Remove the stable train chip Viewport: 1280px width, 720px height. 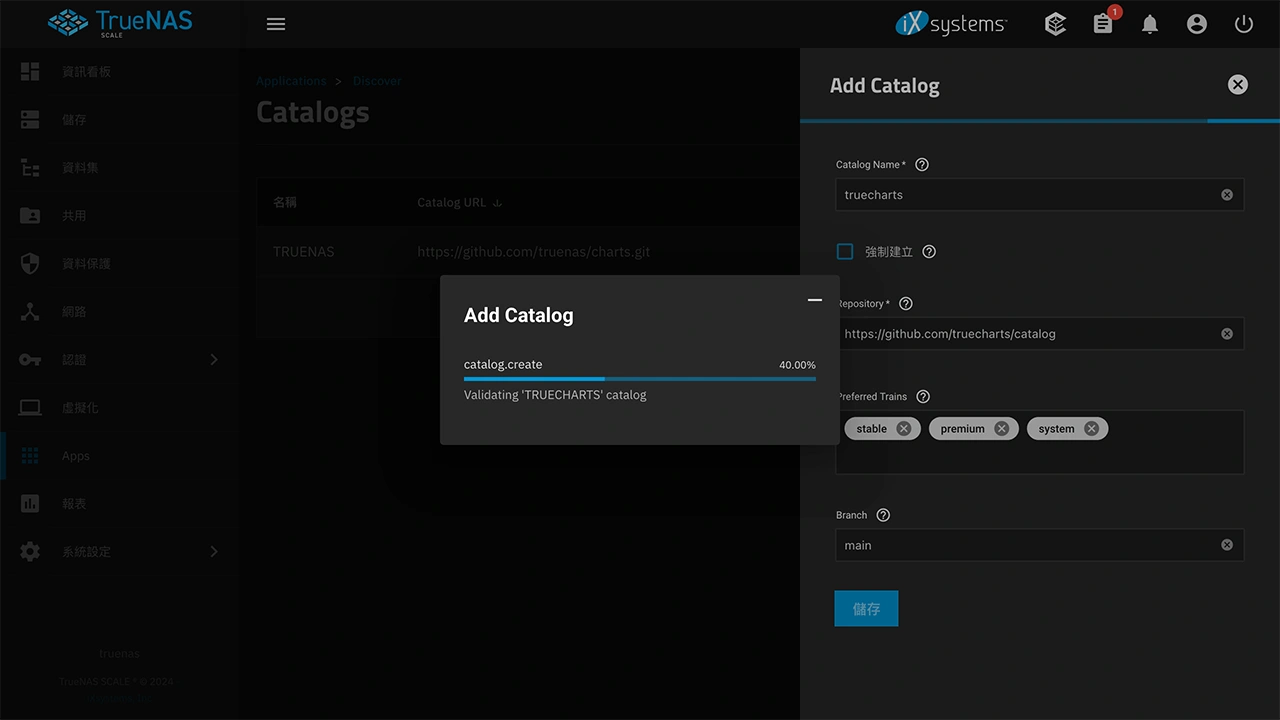coord(903,429)
